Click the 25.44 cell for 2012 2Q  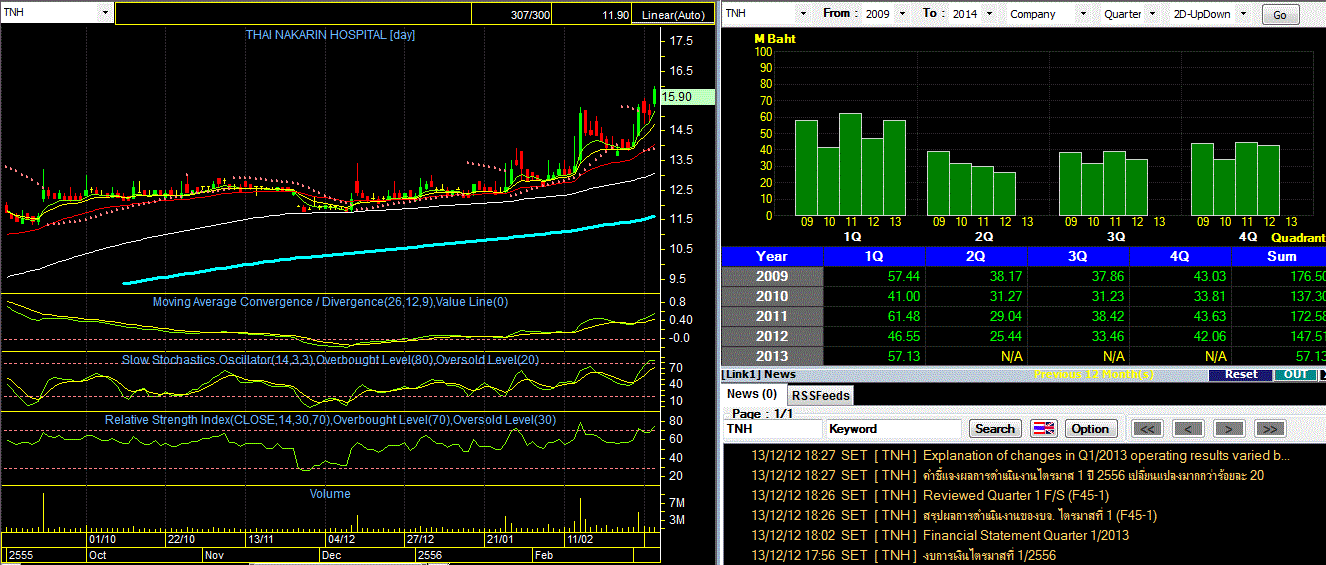tap(976, 336)
